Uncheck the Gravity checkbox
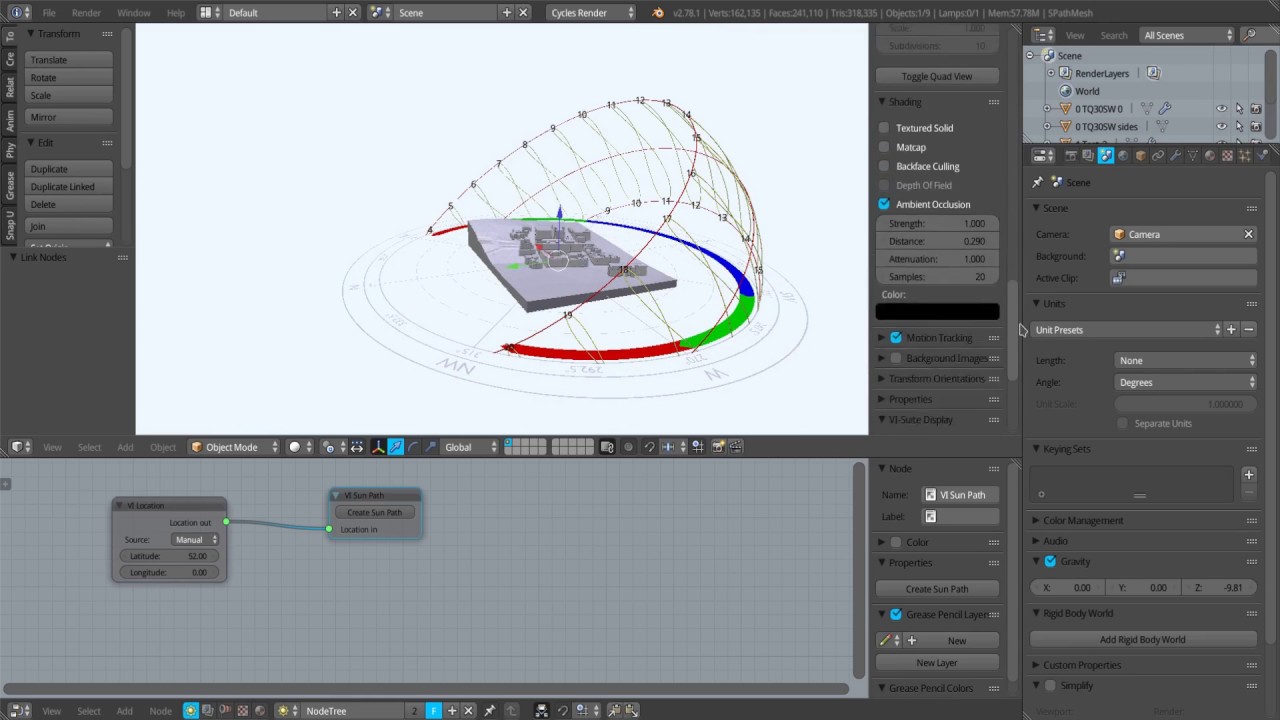The image size is (1280, 720). pos(1050,562)
